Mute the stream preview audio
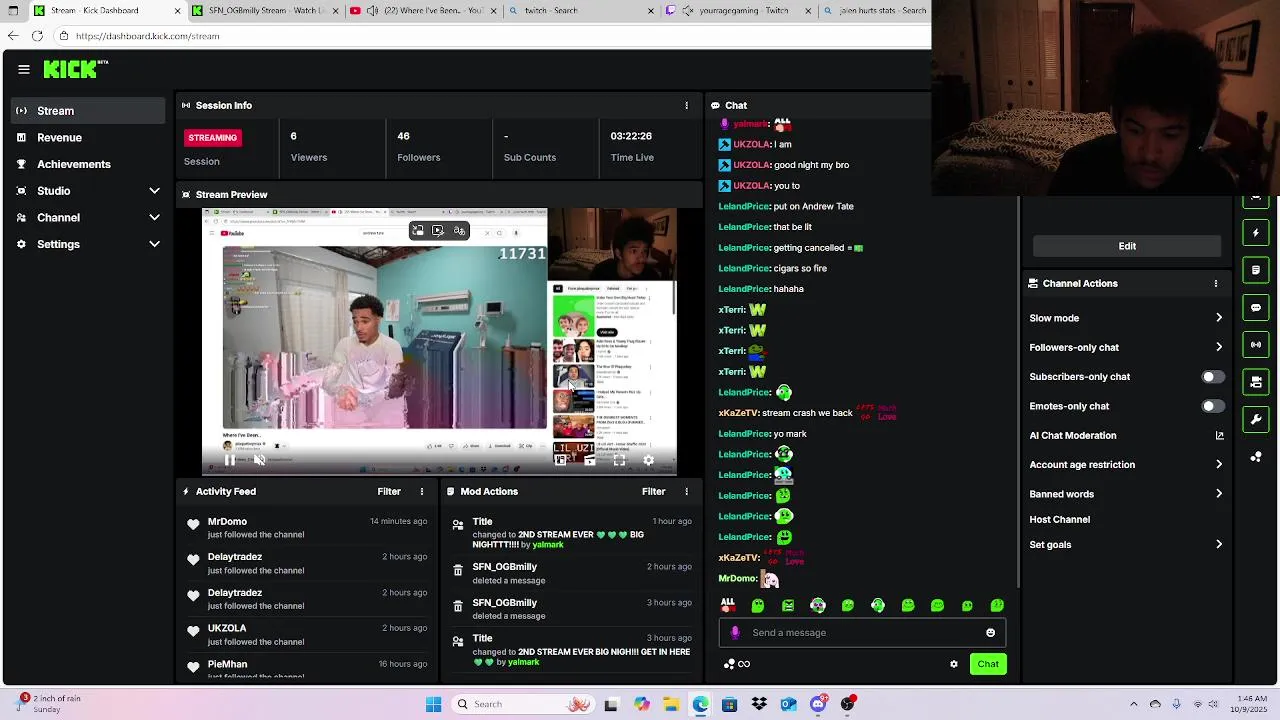 pos(259,460)
